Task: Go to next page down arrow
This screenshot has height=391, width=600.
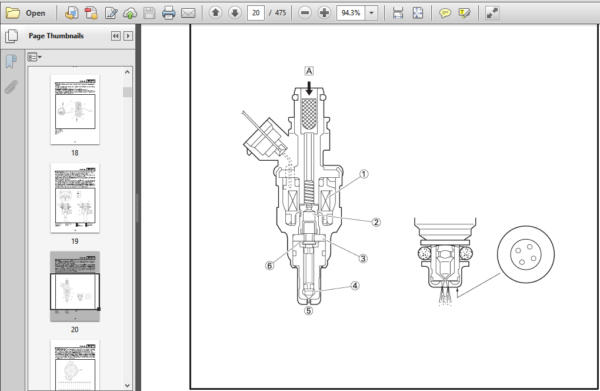Action: pos(235,13)
